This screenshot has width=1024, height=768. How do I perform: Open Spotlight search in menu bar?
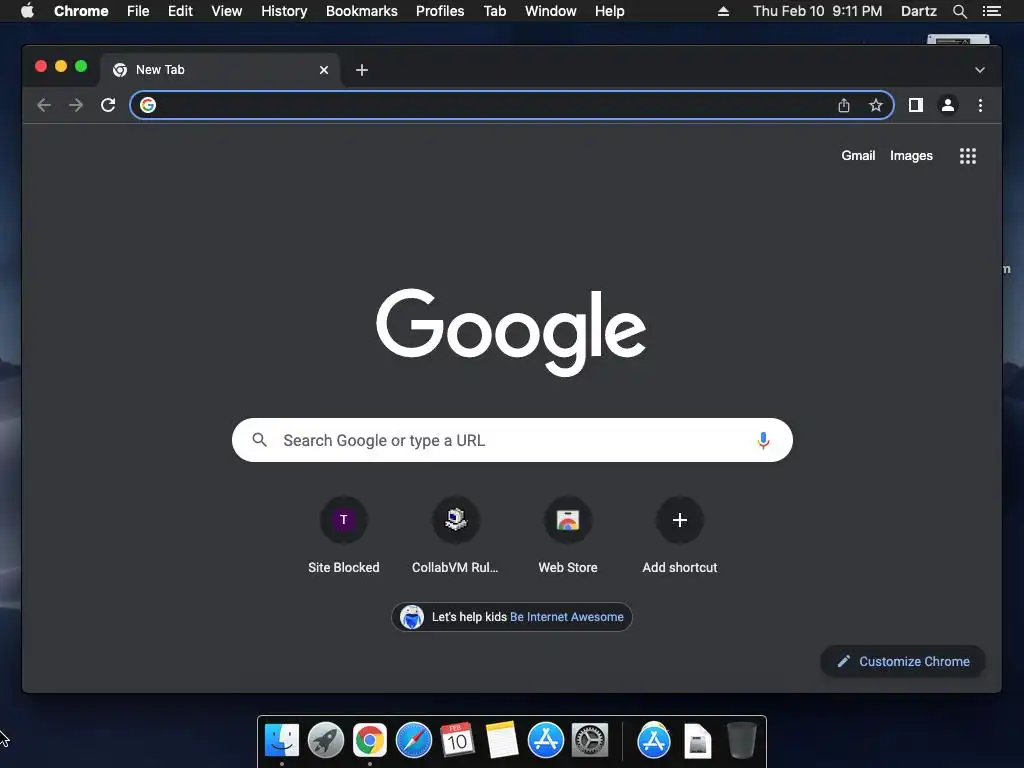coord(959,11)
